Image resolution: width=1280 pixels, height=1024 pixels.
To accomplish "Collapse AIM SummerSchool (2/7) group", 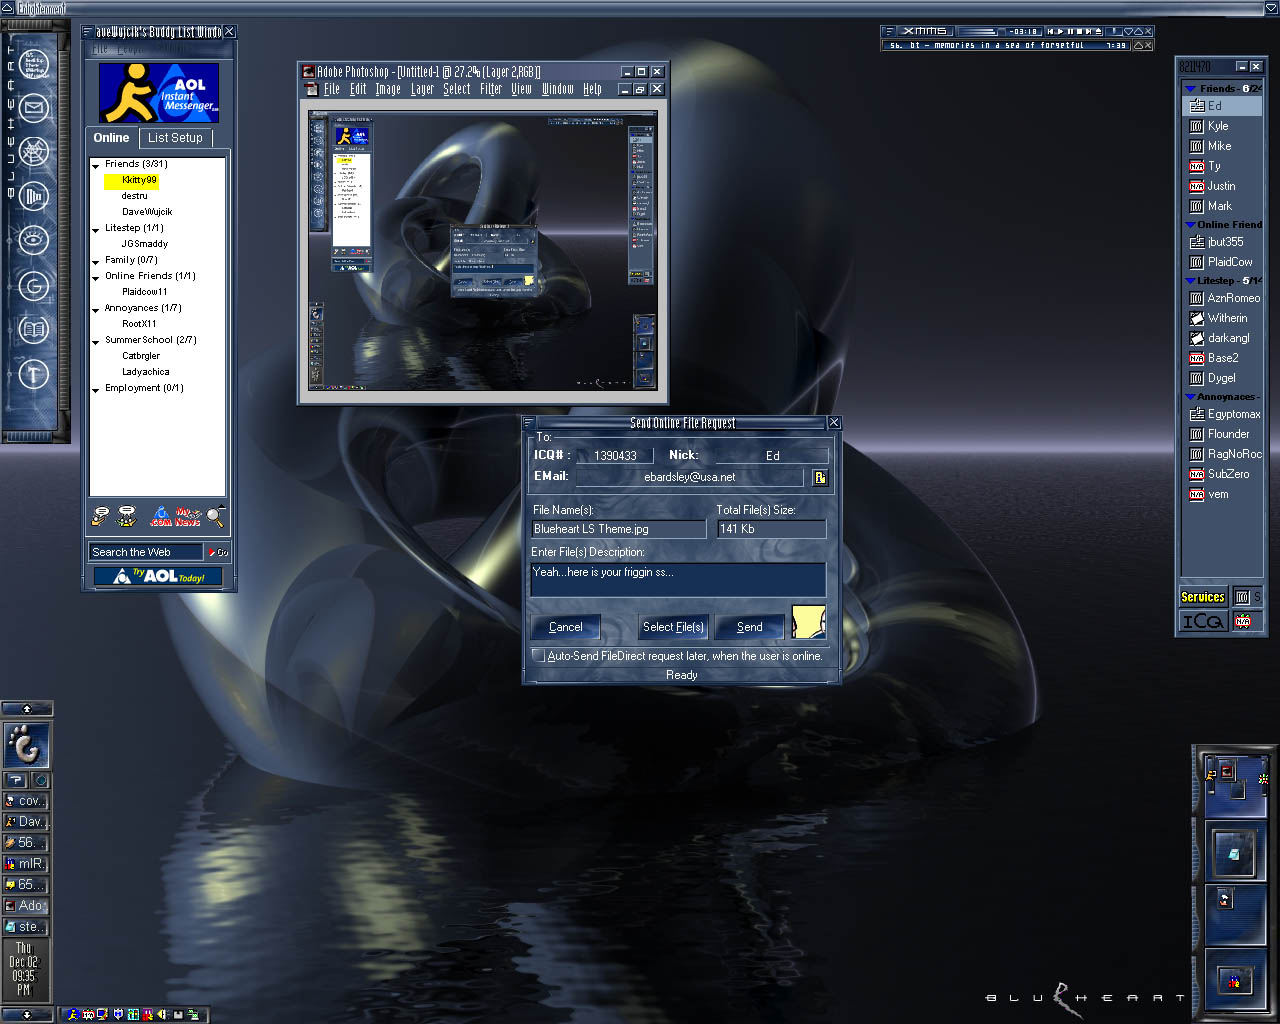I will pos(96,341).
